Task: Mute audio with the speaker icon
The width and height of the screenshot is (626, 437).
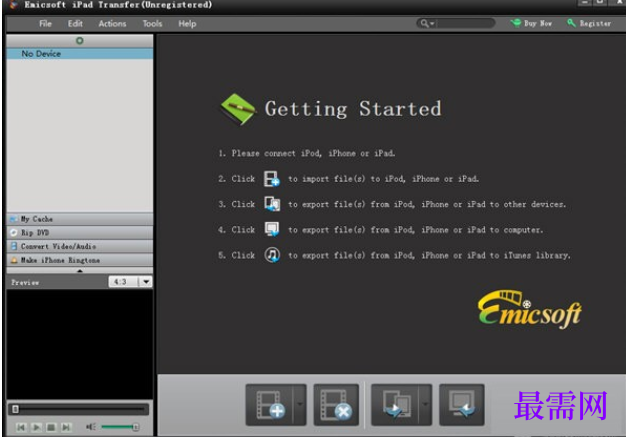Action: [91, 427]
